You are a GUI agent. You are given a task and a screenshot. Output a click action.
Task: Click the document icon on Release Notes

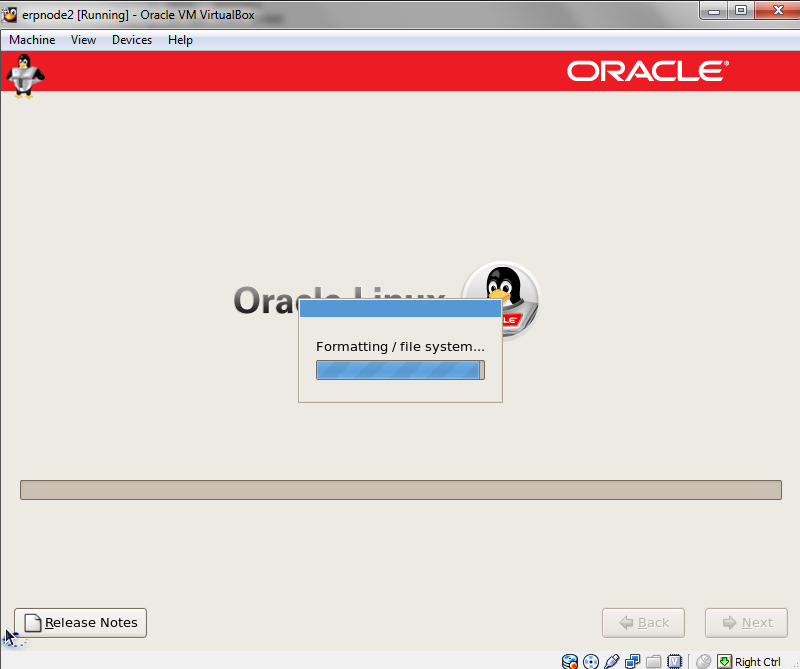[33, 623]
